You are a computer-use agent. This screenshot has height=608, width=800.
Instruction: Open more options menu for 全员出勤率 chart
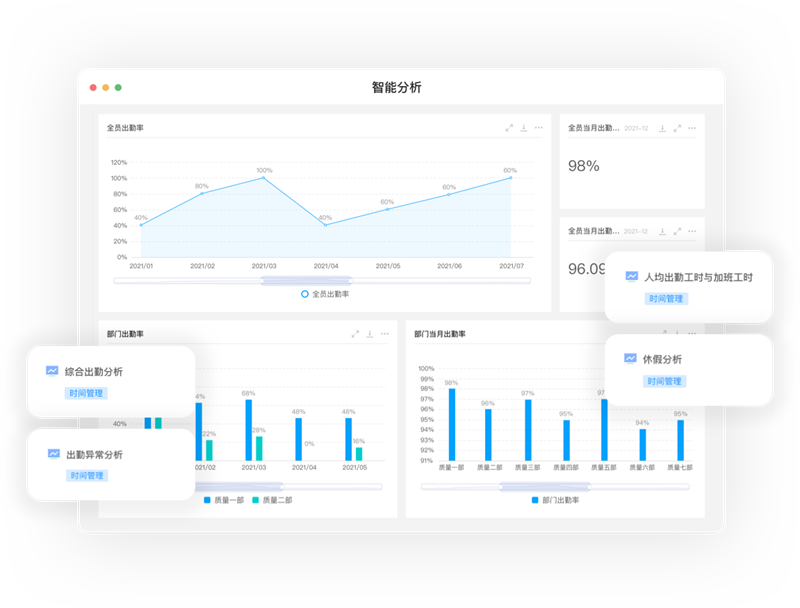pyautogui.click(x=539, y=128)
